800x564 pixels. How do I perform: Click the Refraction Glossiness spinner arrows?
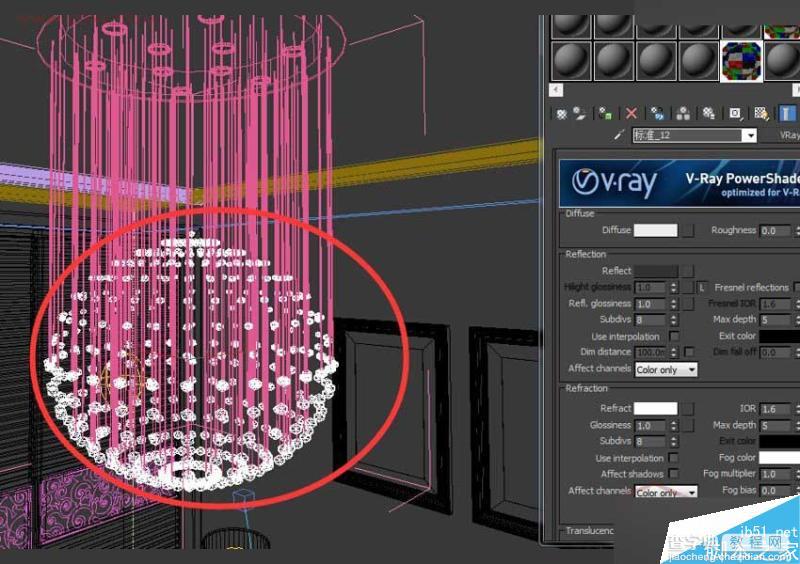[674, 426]
